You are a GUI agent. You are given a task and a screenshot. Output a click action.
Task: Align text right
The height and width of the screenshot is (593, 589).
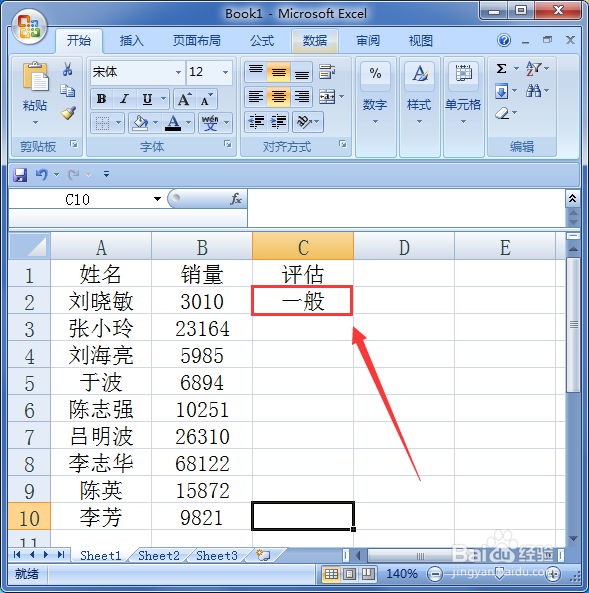(x=301, y=96)
